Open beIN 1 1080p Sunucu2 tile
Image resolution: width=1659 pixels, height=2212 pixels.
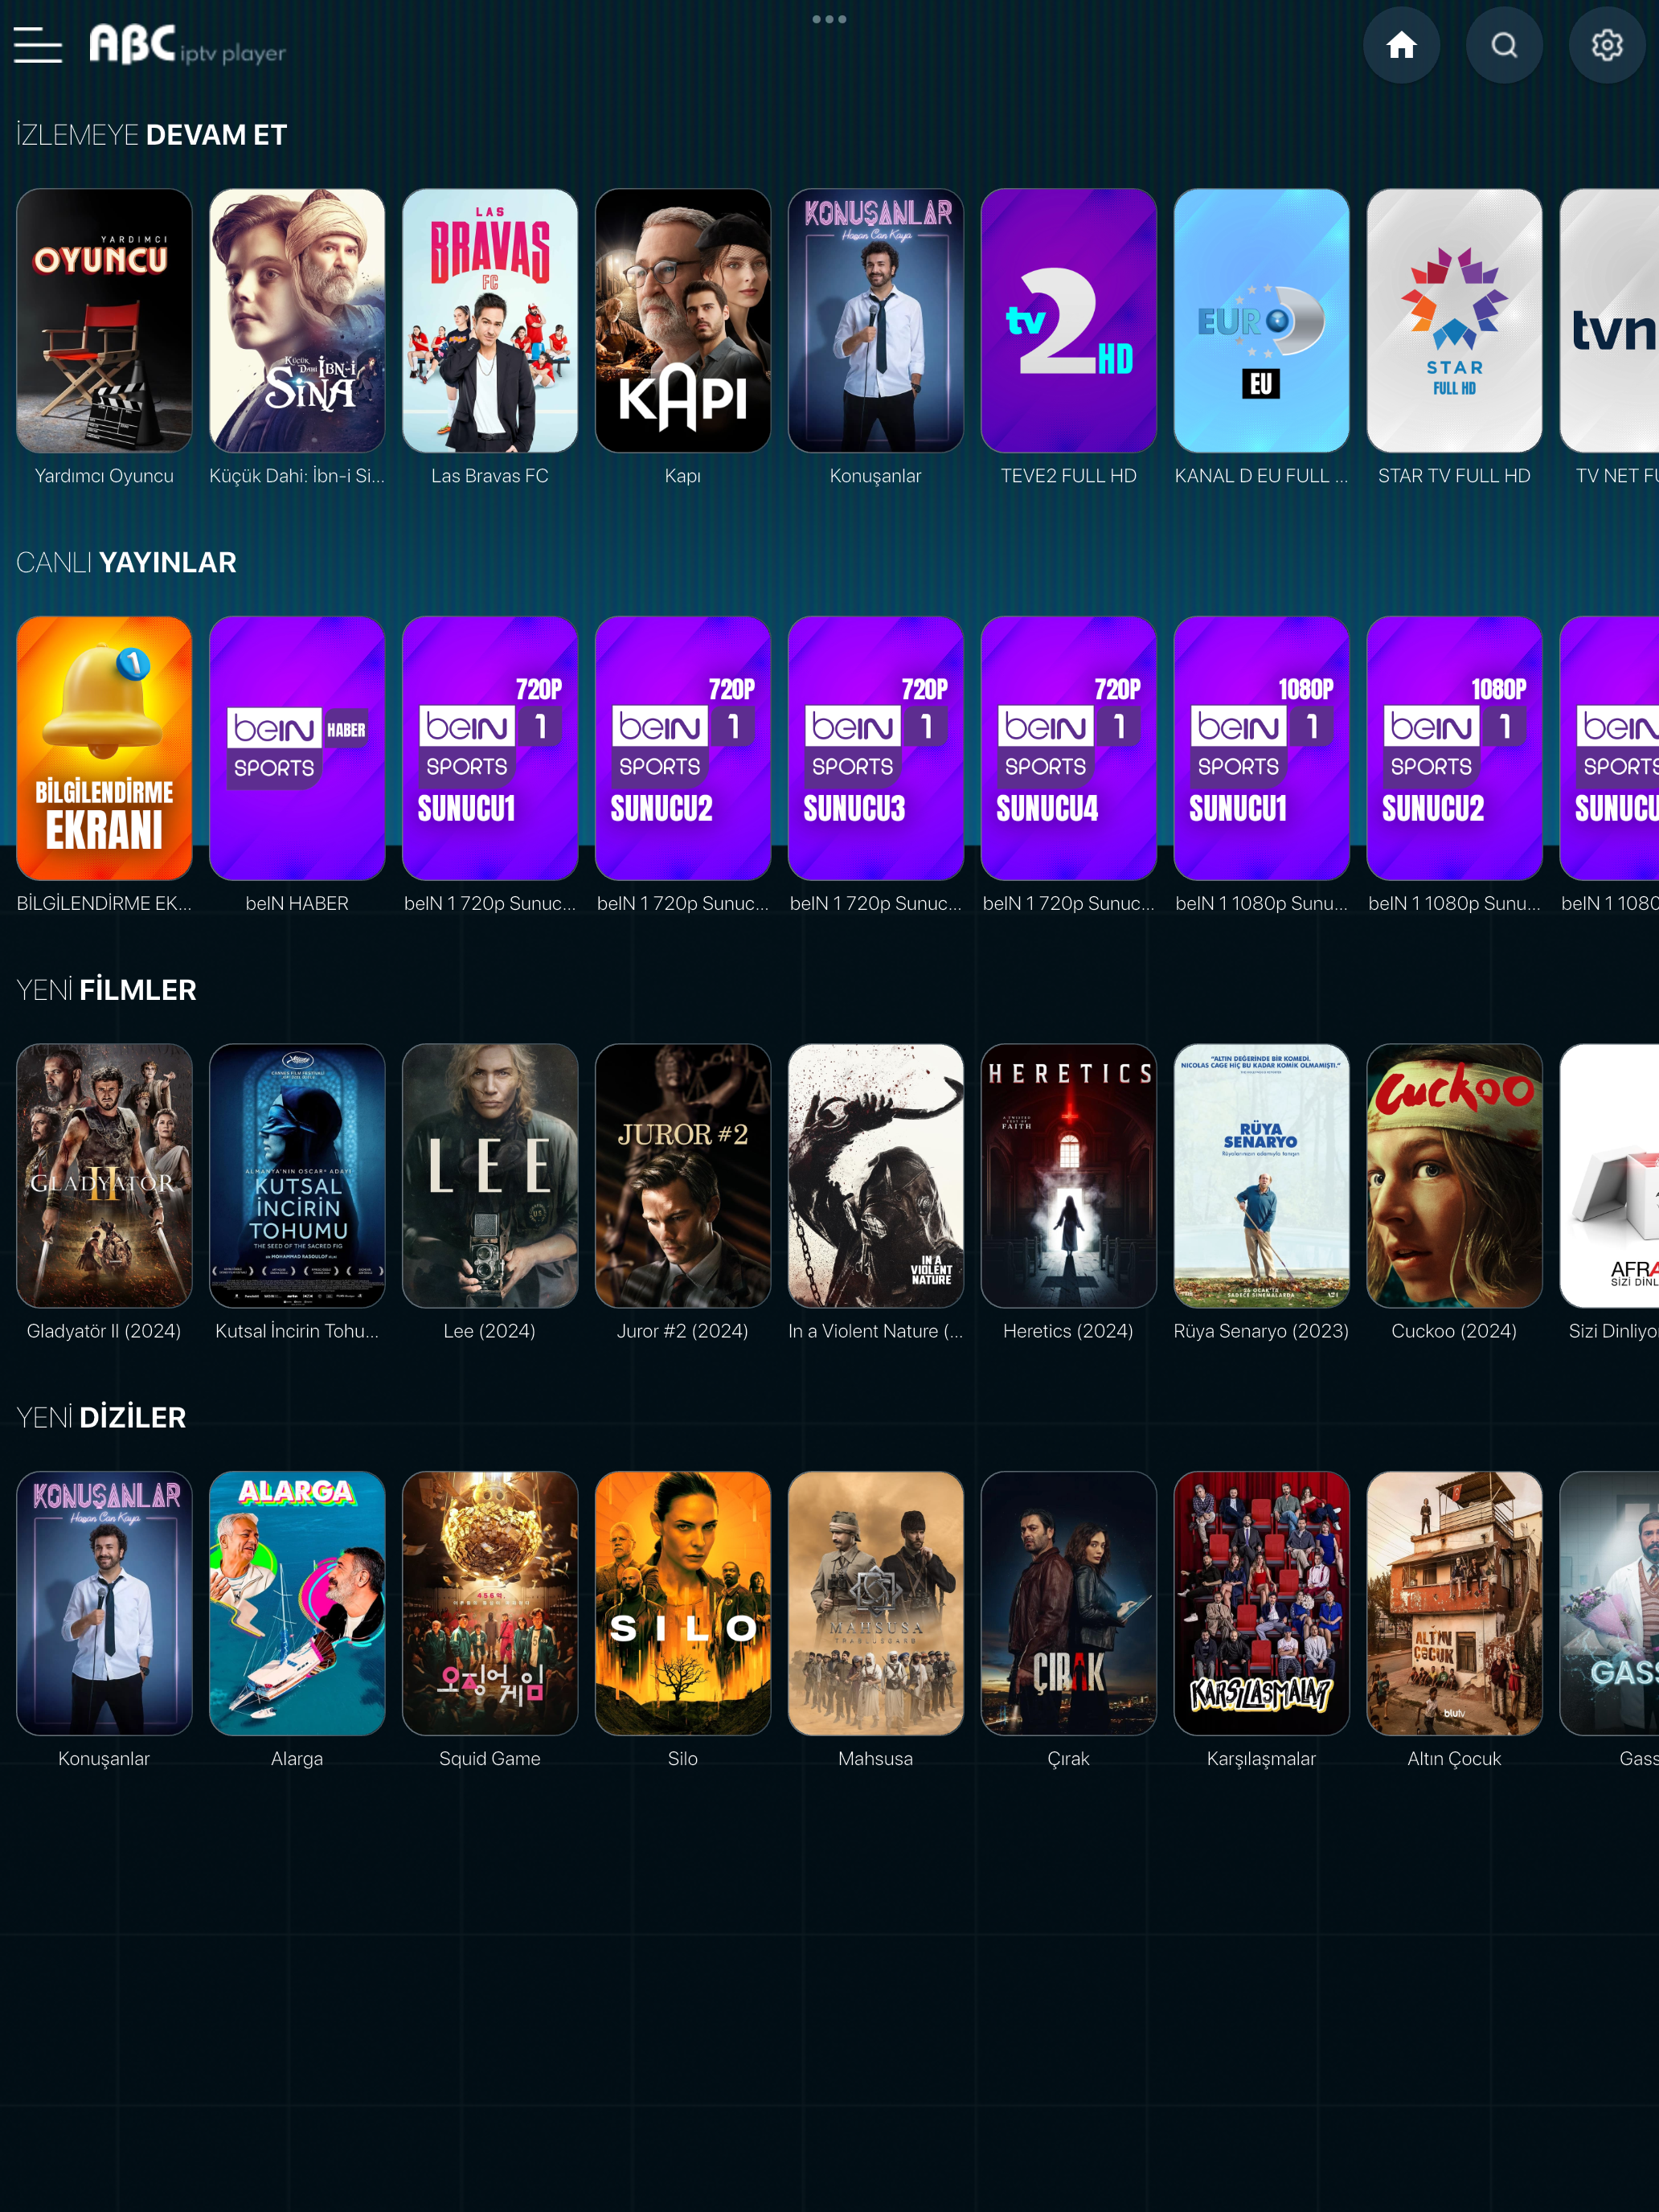(x=1454, y=748)
